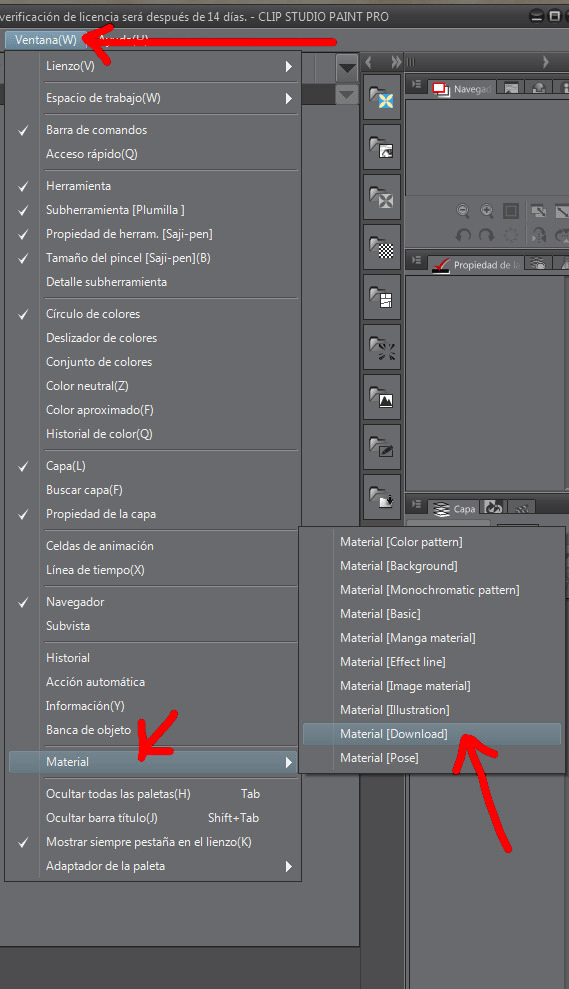
Task: Click the lower dropdown arrow beside Espacio de trabajo
Action: tap(347, 95)
